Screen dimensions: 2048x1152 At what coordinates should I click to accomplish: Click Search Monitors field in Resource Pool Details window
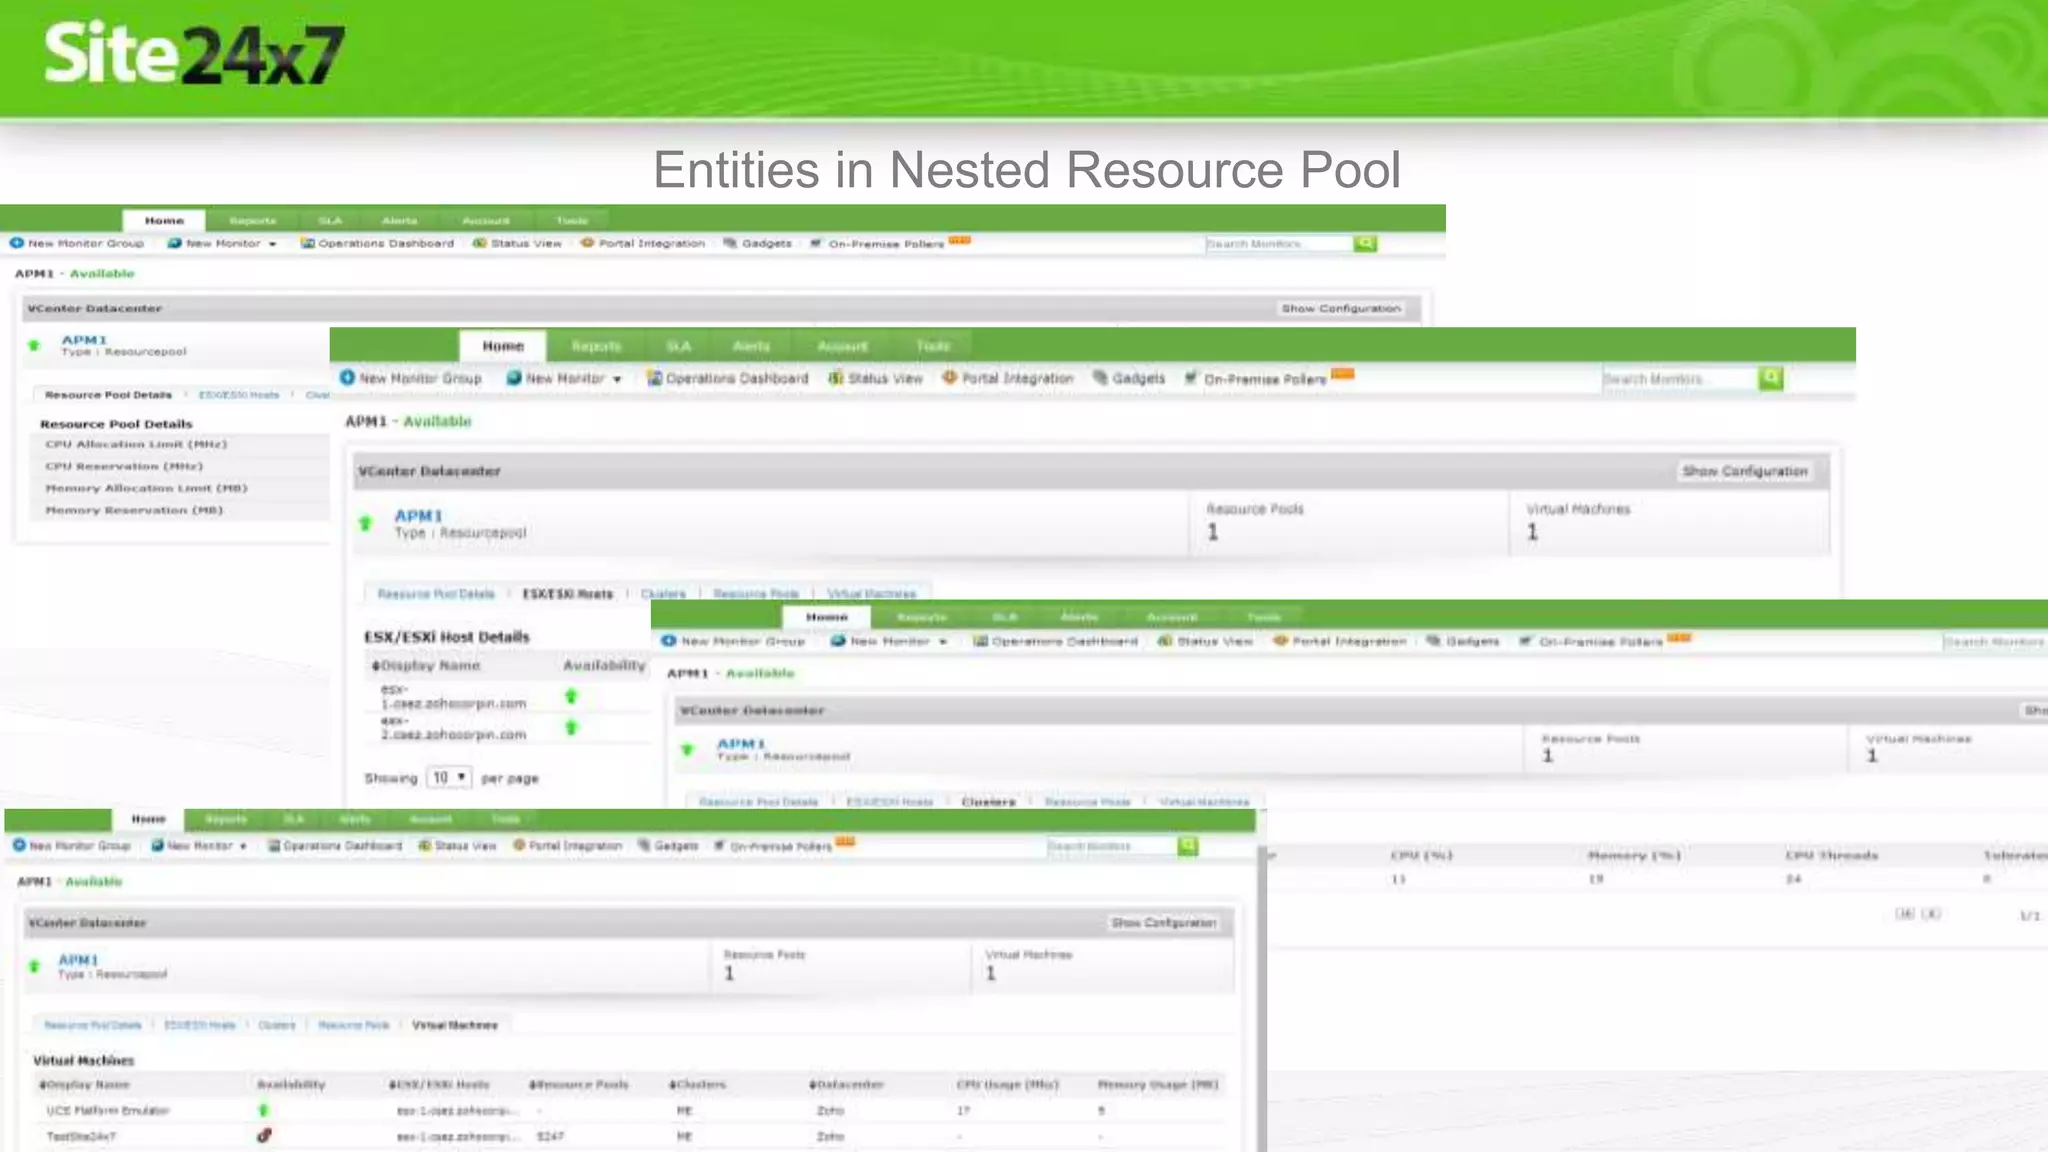[1279, 243]
